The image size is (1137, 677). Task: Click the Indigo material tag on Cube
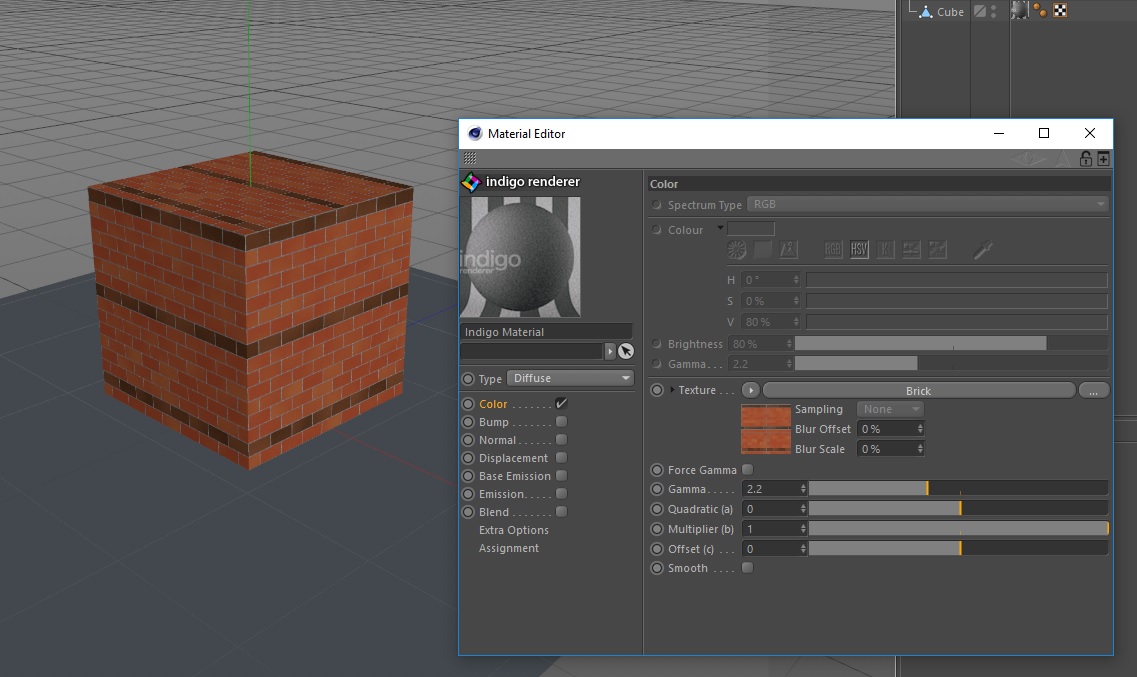[1020, 11]
